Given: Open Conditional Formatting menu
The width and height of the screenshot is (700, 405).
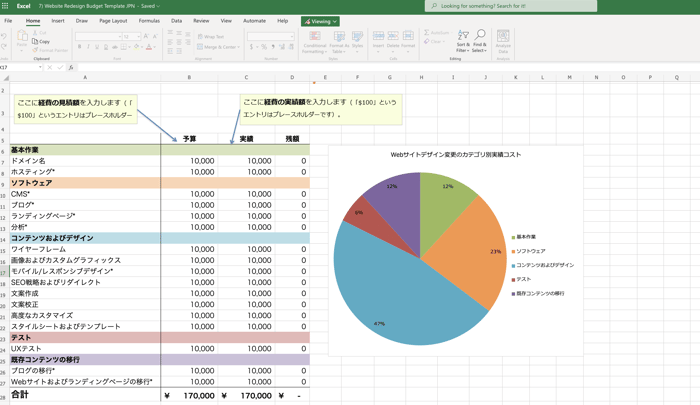Looking at the screenshot, I should click(x=315, y=42).
